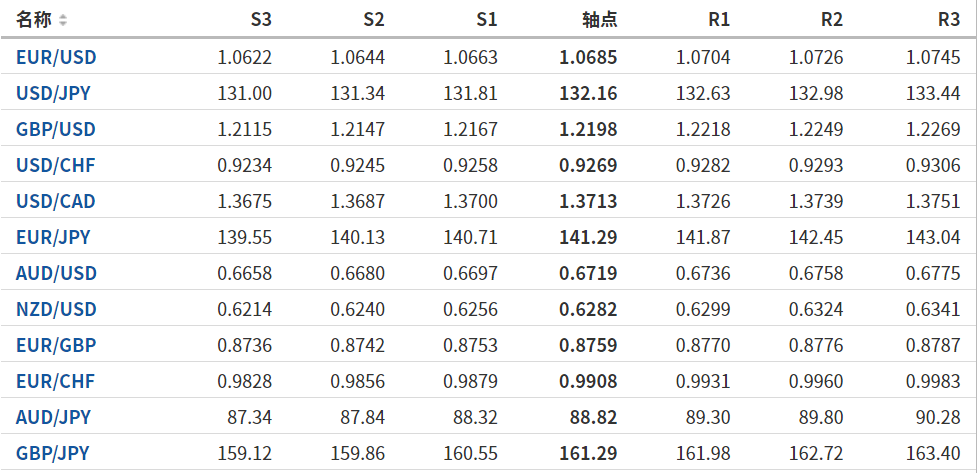Select the AUD/JPY pair link

click(53, 417)
